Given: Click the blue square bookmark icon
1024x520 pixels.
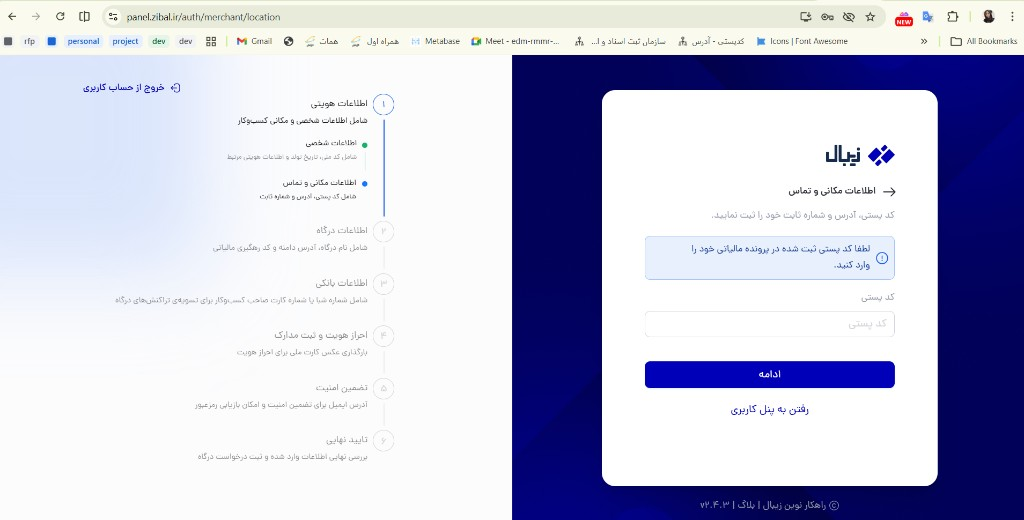Looking at the screenshot, I should 52,41.
